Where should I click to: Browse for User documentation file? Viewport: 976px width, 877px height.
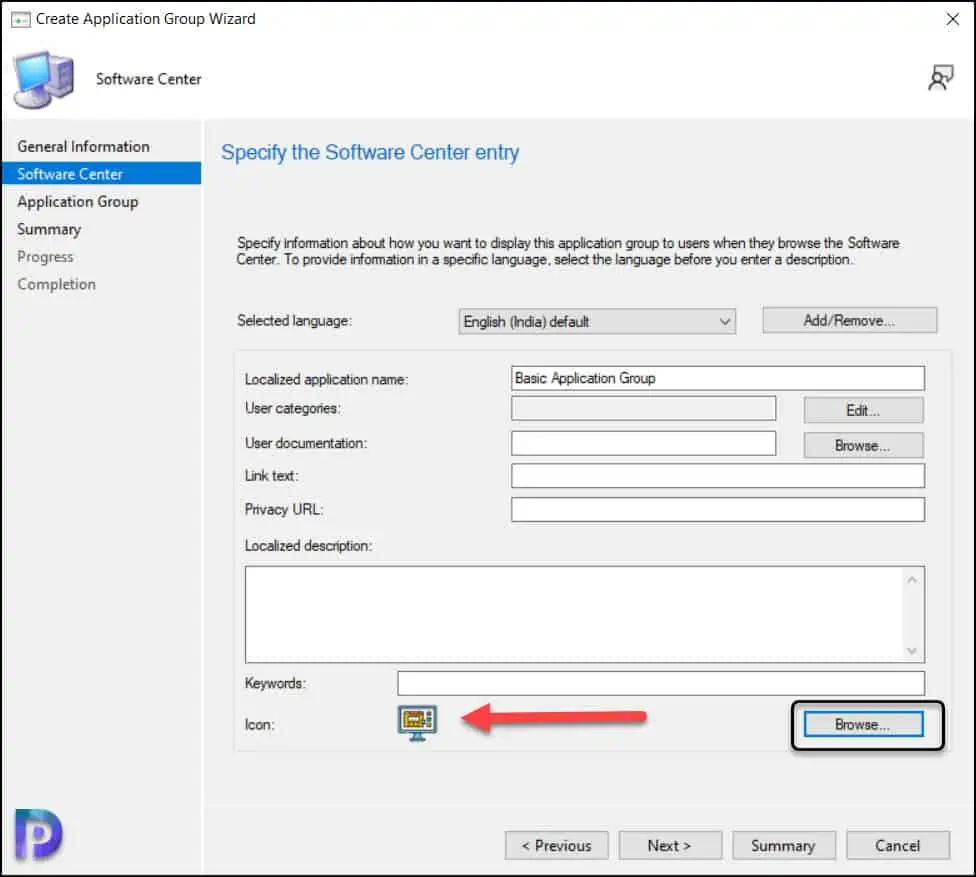[x=863, y=446]
